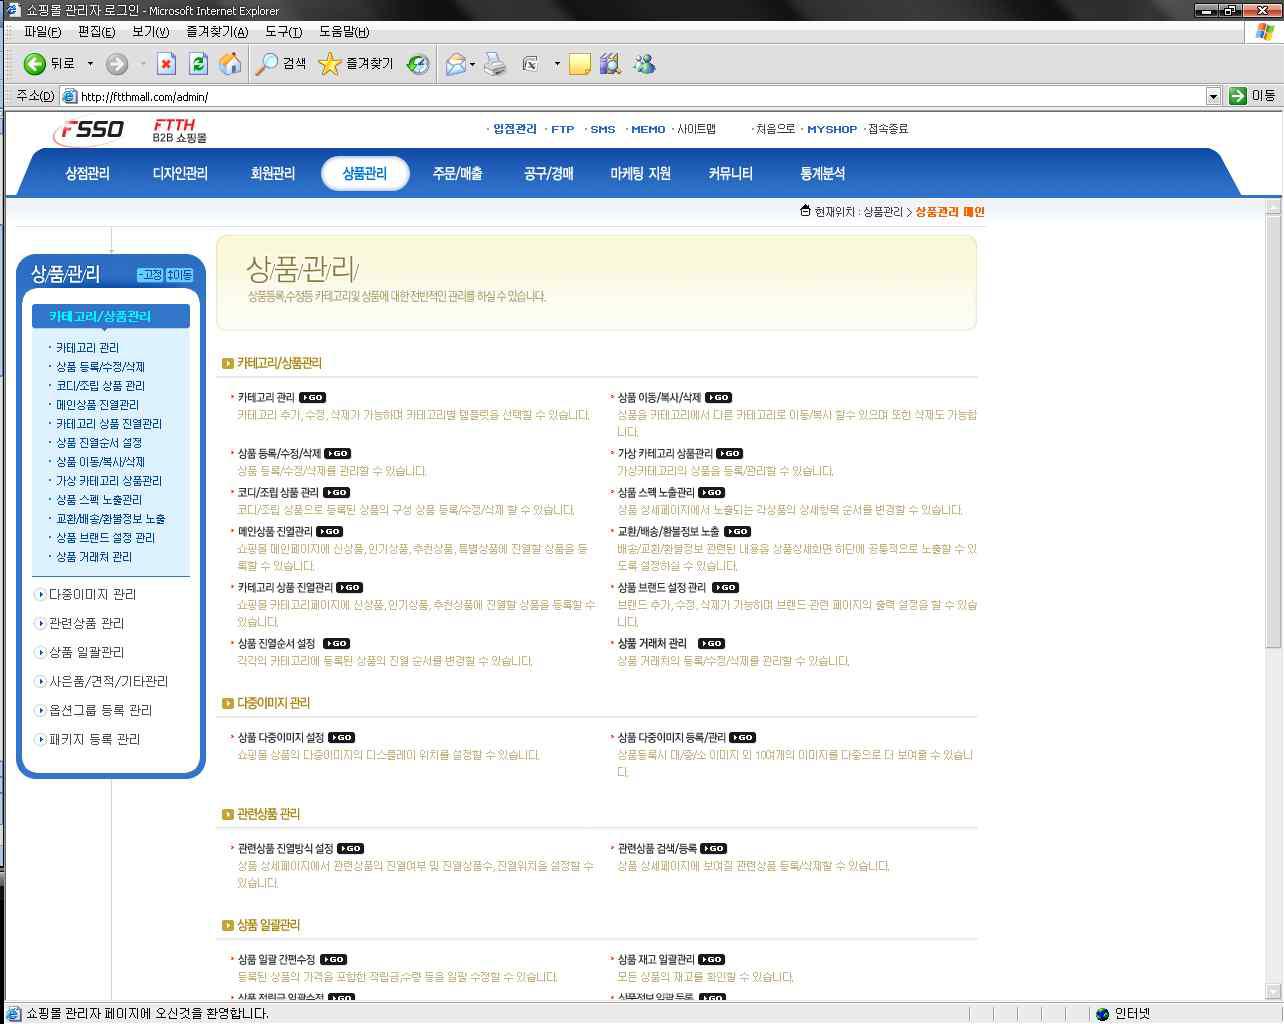
Task: Click the 카테고리/상품관리 sidebar header
Action: [111, 316]
